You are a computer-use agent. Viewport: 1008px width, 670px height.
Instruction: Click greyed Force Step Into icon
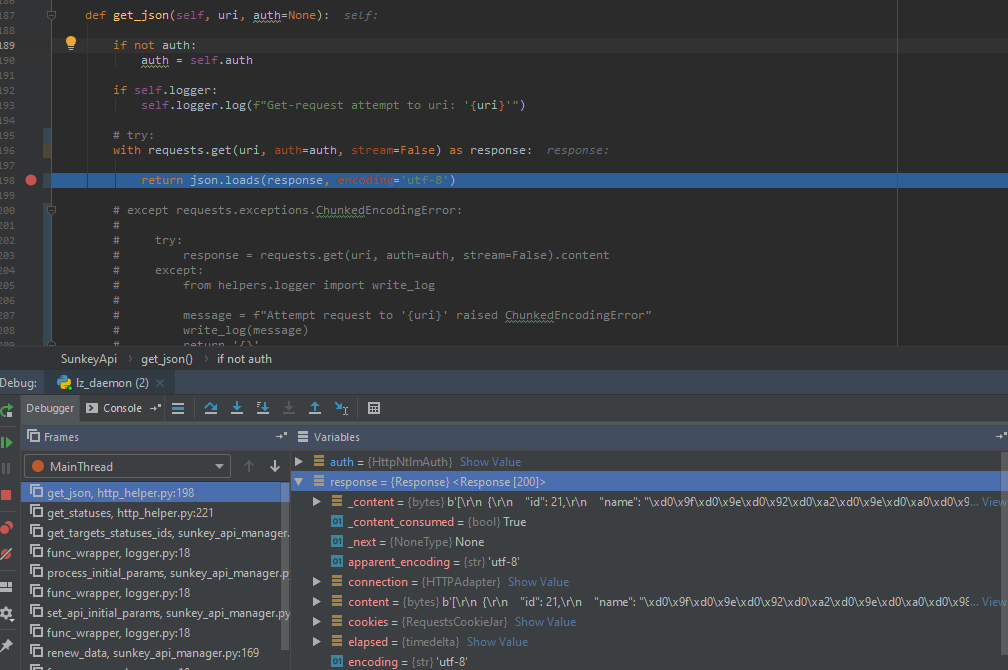click(289, 408)
